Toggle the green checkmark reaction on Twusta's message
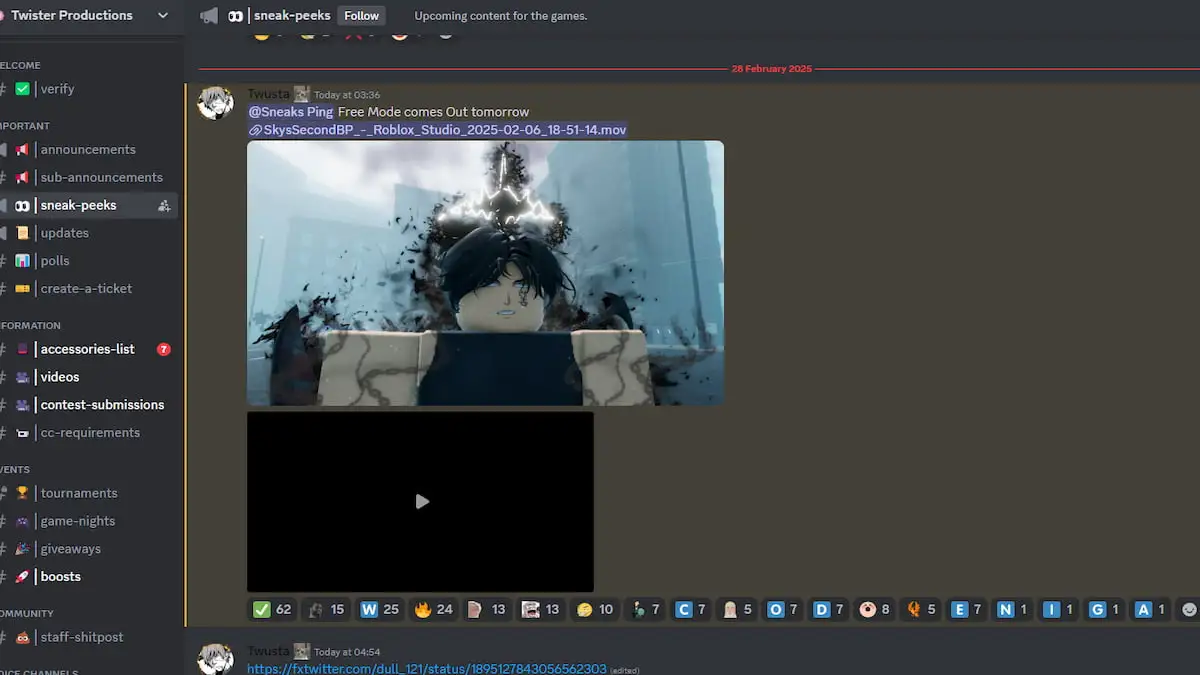1200x675 pixels. pyautogui.click(x=271, y=608)
